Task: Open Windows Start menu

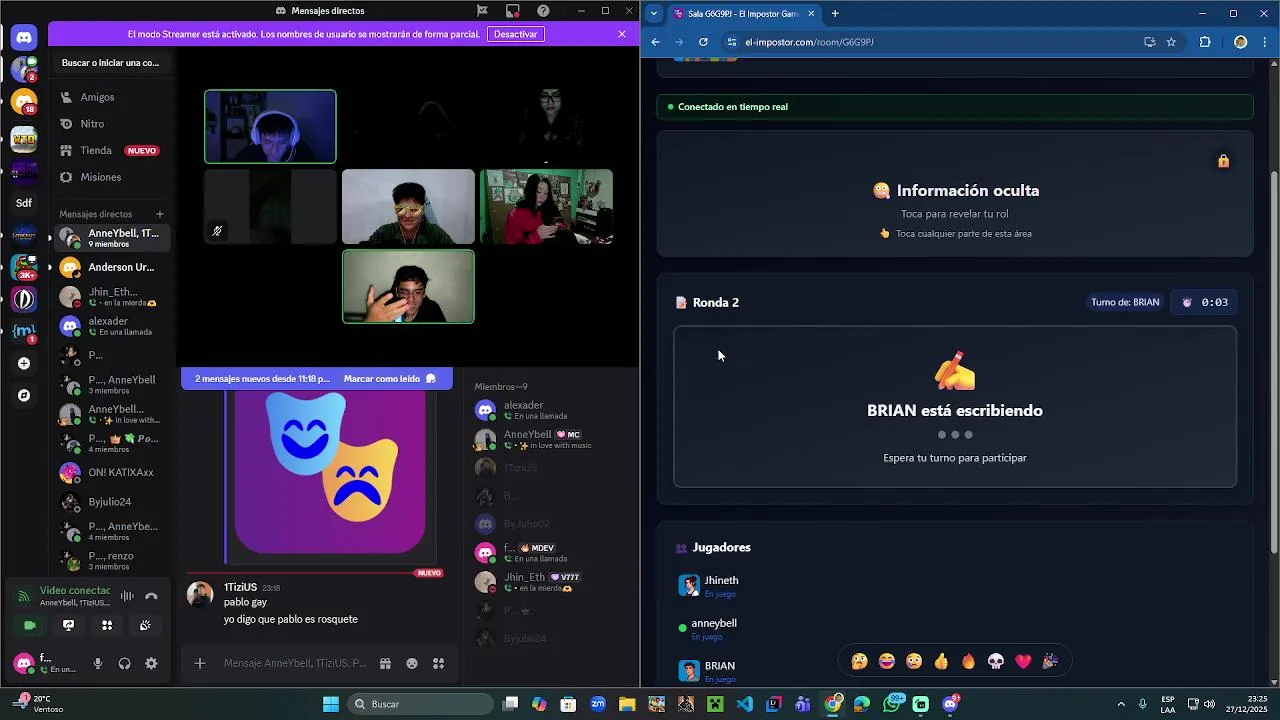Action: tap(331, 704)
